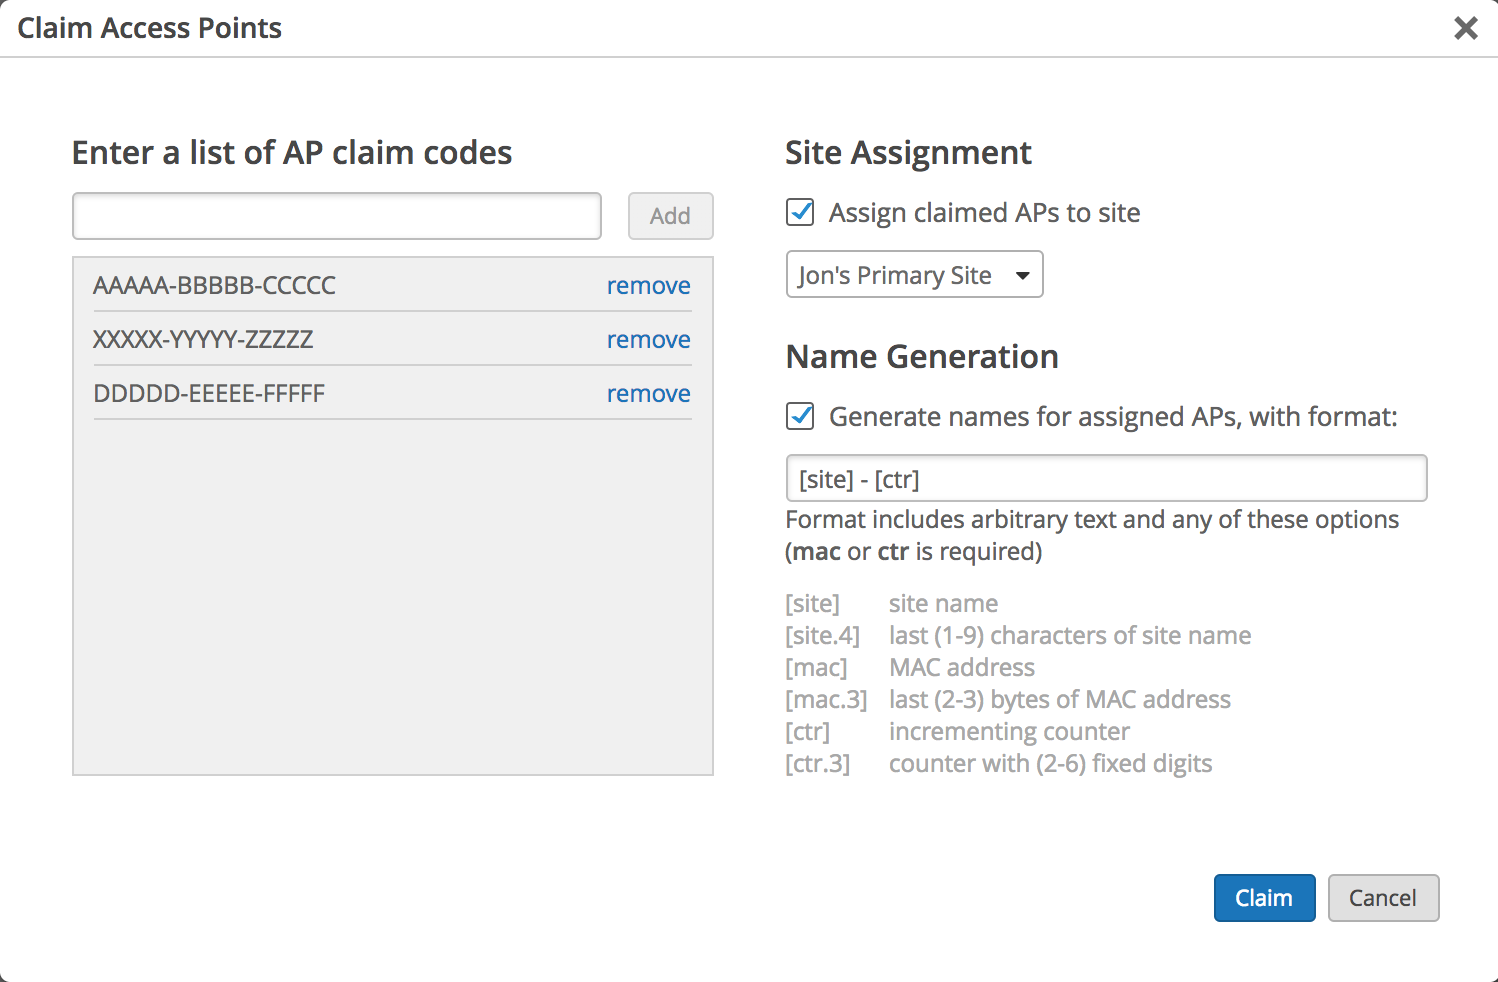Click the AP claim code input field
The image size is (1498, 982).
[x=336, y=216]
